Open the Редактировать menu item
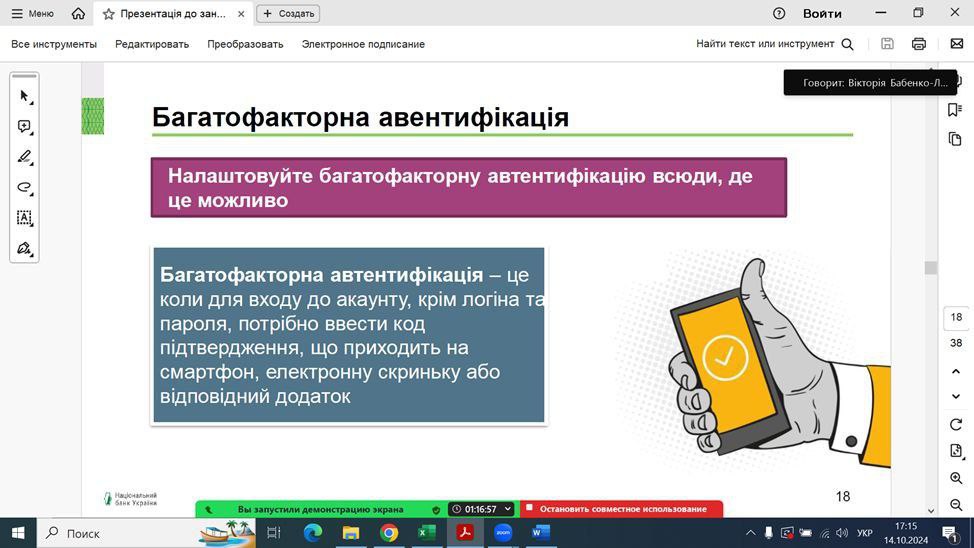Screen dimensions: 974x548 [x=152, y=44]
